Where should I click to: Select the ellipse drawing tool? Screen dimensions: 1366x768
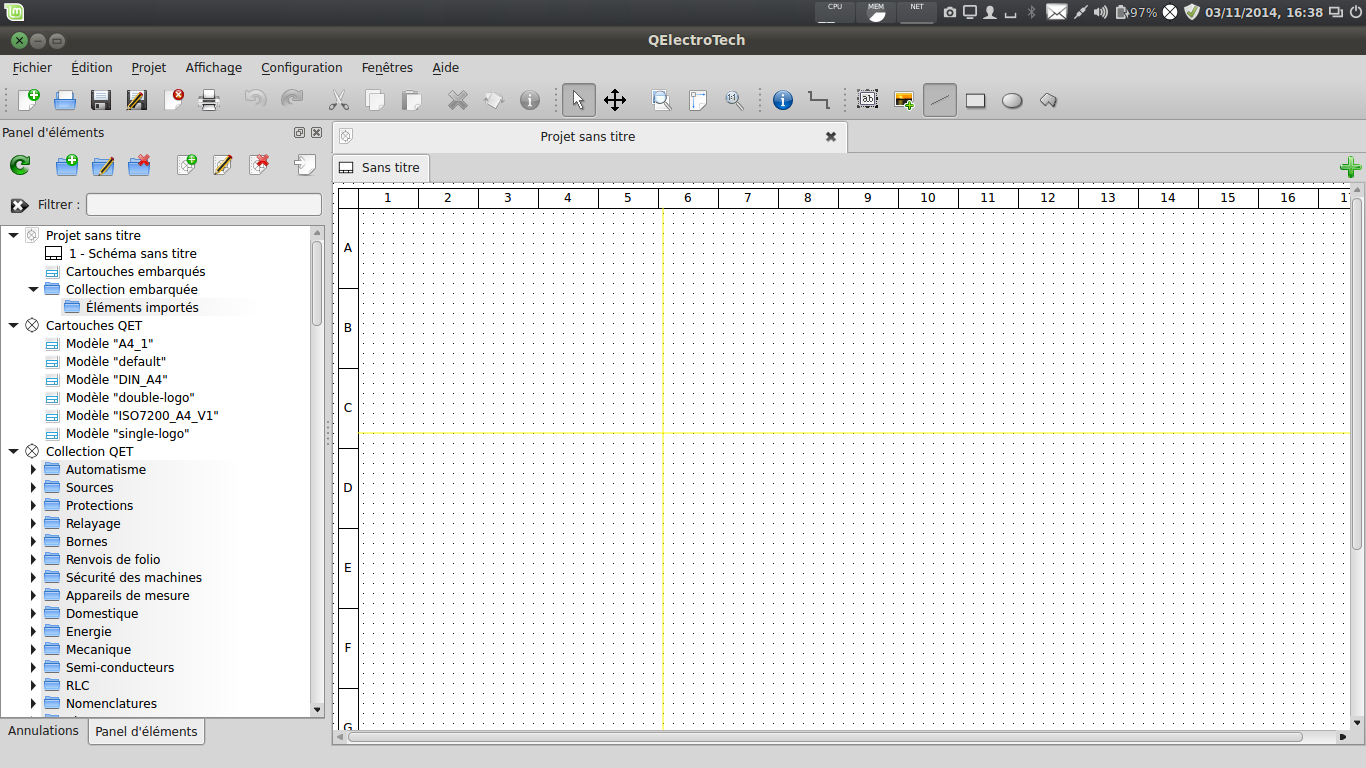coord(1012,100)
